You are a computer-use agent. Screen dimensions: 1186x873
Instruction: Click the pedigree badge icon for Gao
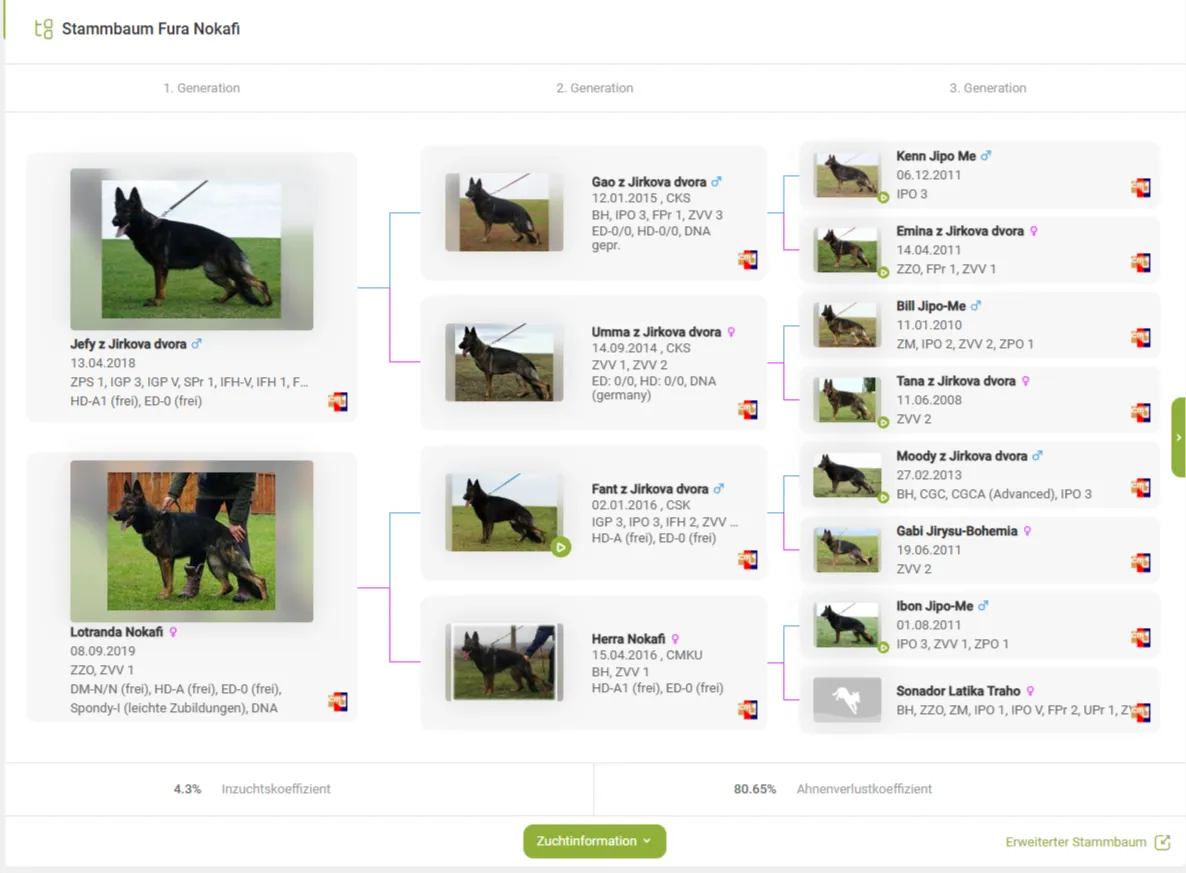747,260
